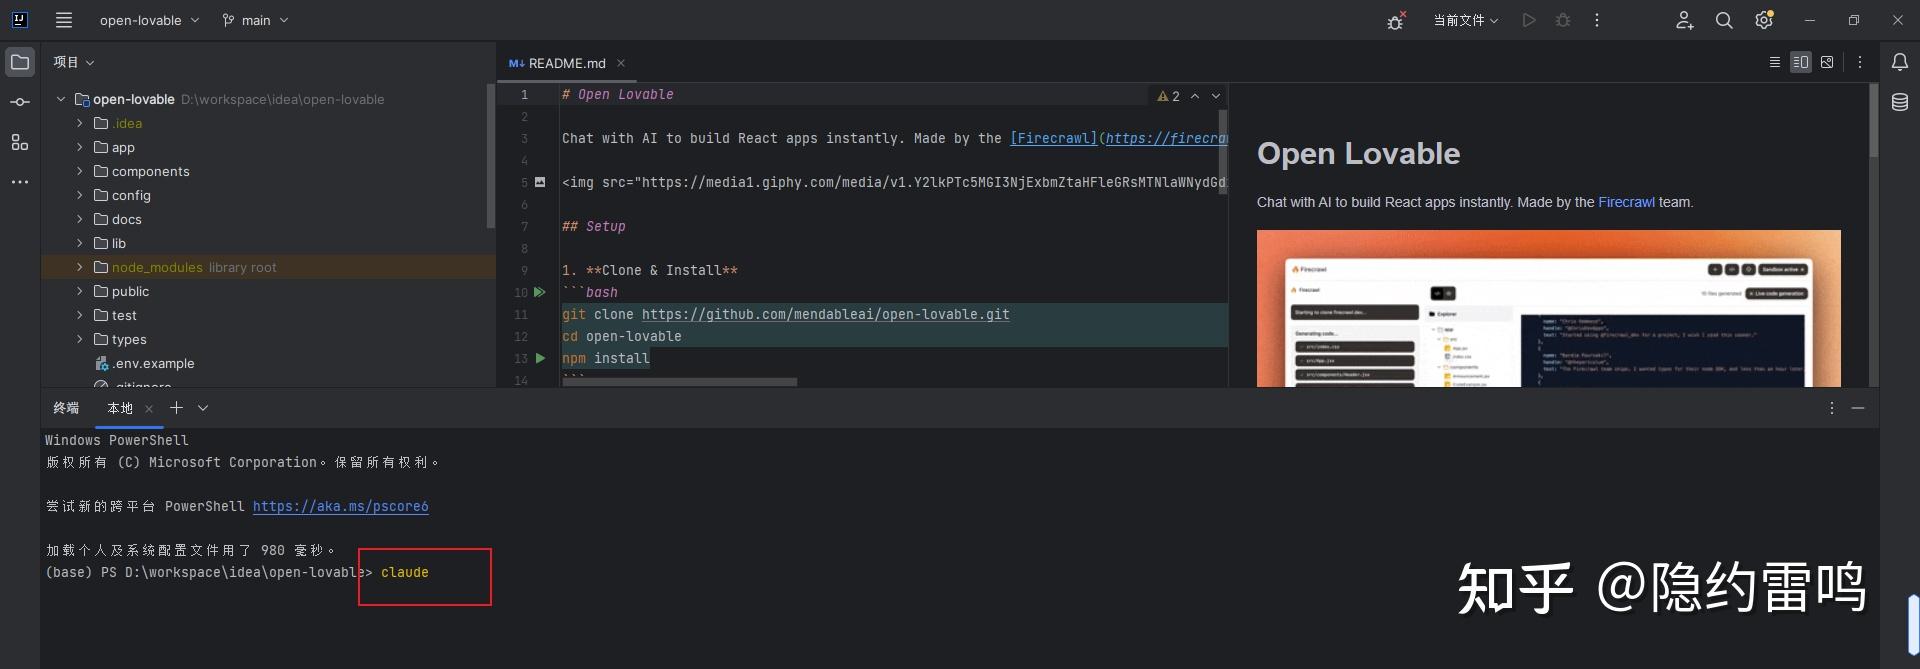
Task: Open editor tab options menu
Action: click(x=1860, y=62)
